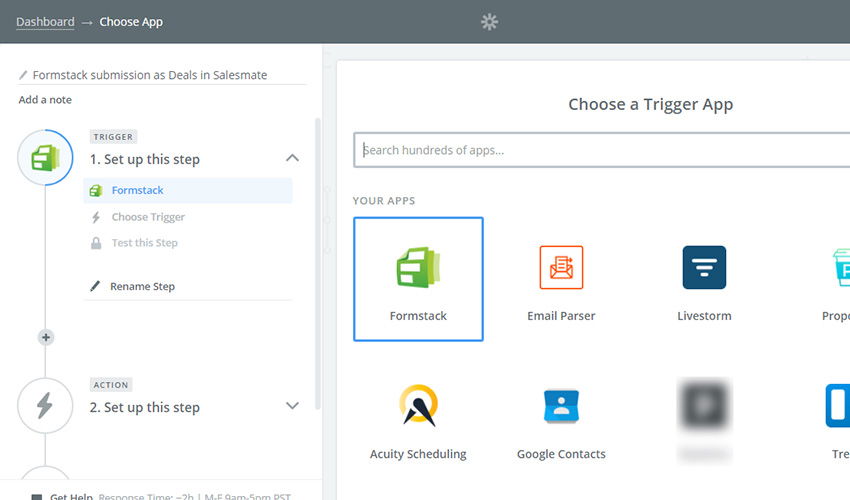The width and height of the screenshot is (850, 500).
Task: Go back via the Dashboard breadcrumb link
Action: tap(45, 22)
